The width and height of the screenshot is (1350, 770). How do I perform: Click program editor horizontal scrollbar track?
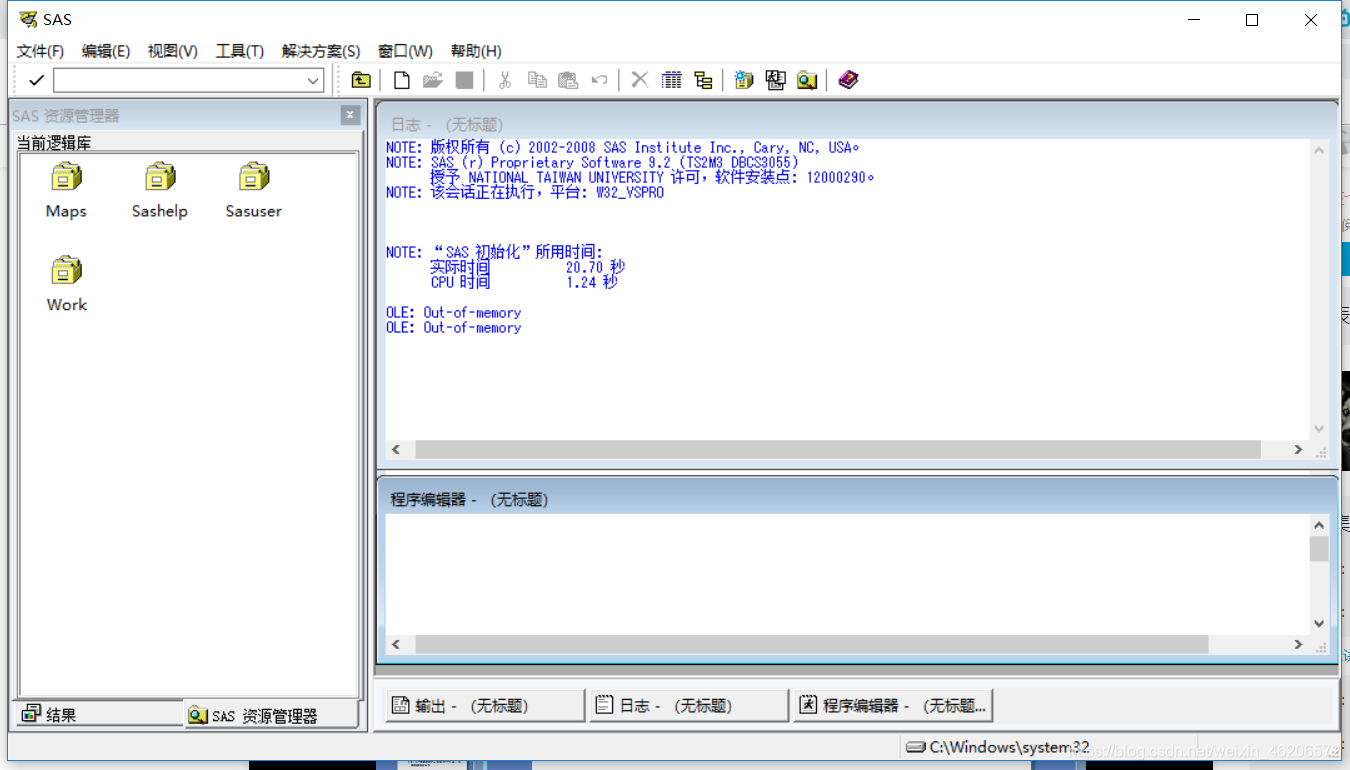[x=847, y=645]
